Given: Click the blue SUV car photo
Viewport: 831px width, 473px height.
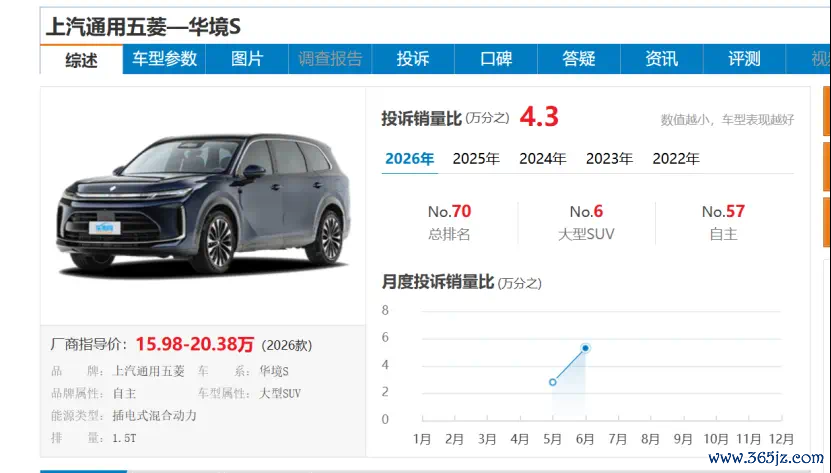Looking at the screenshot, I should 204,204.
